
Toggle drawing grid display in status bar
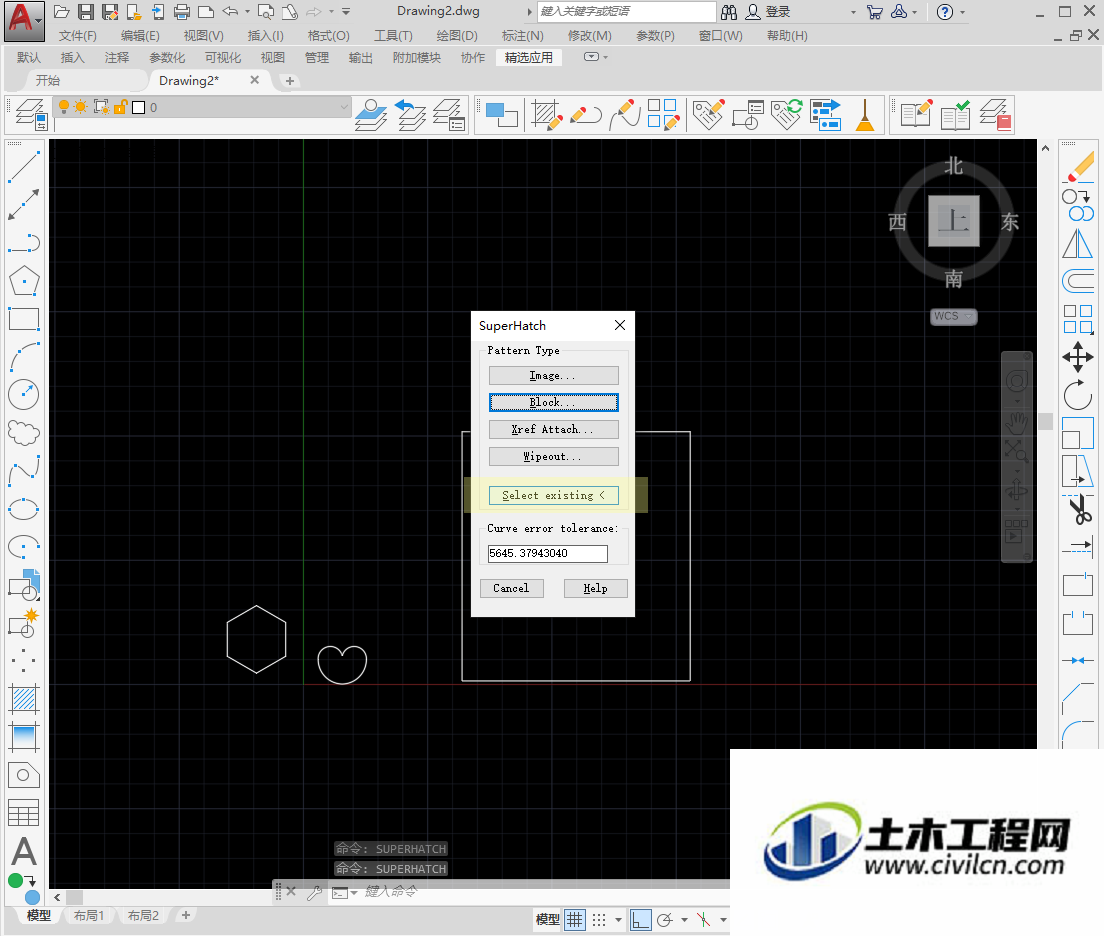(575, 920)
